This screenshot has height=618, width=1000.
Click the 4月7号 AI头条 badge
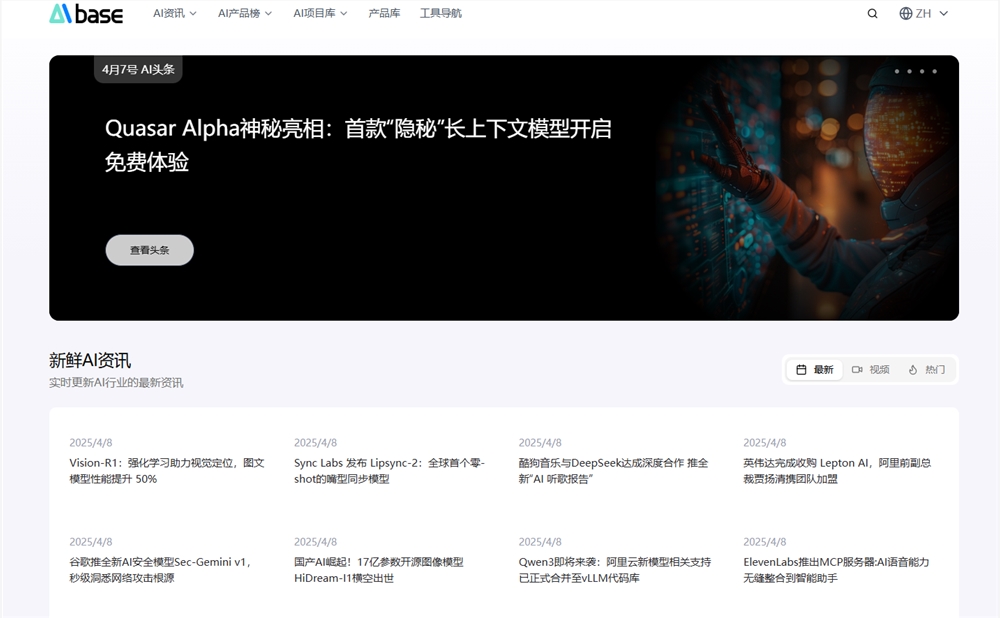138,69
